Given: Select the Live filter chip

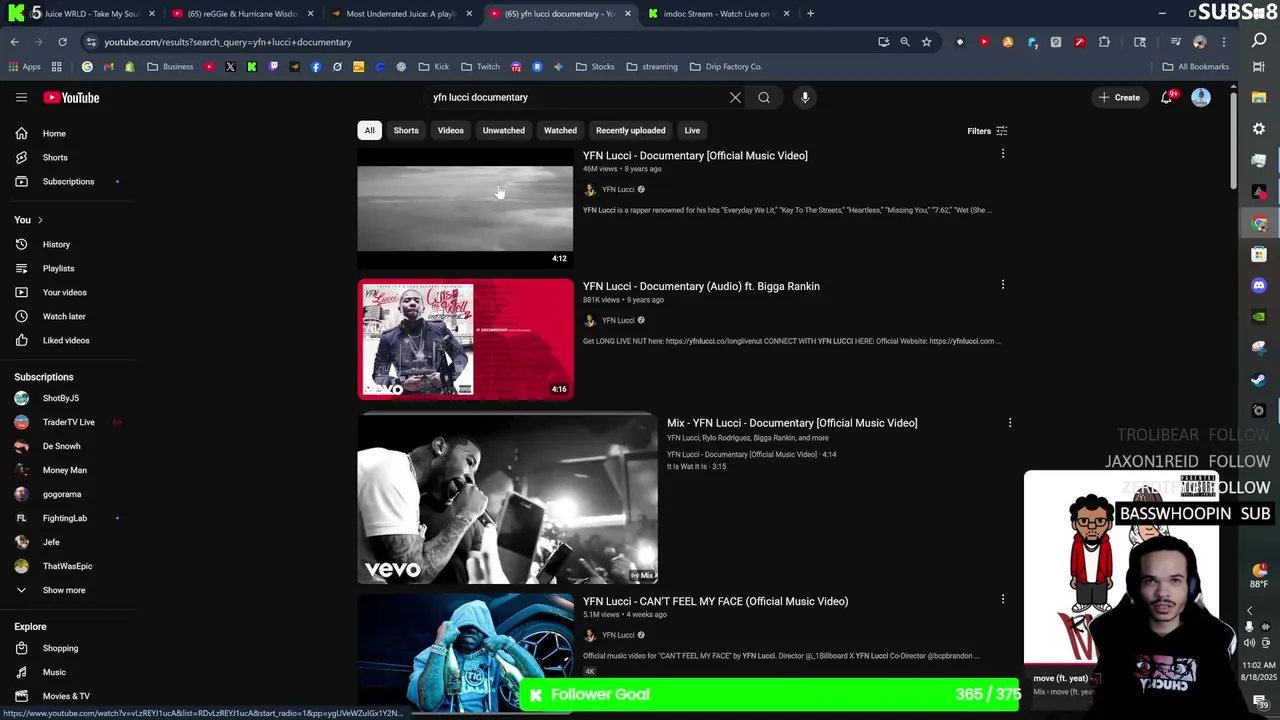Looking at the screenshot, I should point(692,130).
